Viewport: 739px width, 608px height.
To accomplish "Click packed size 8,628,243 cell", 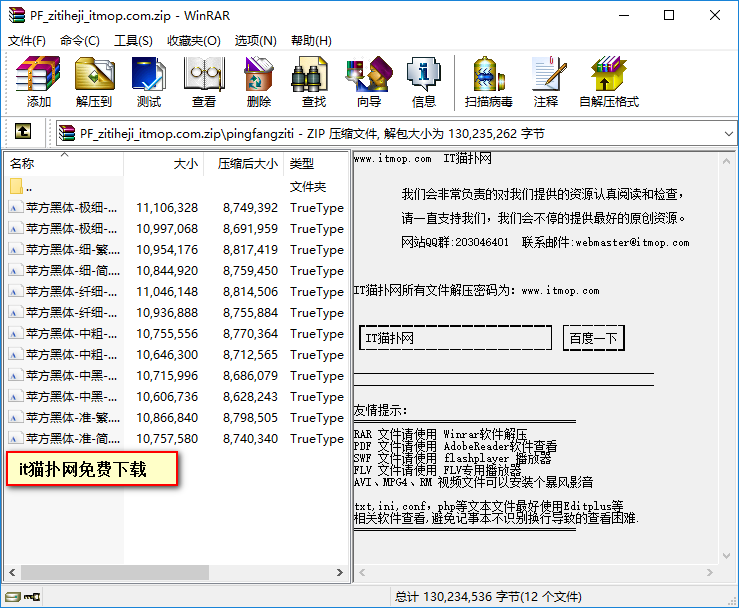I will coord(250,396).
